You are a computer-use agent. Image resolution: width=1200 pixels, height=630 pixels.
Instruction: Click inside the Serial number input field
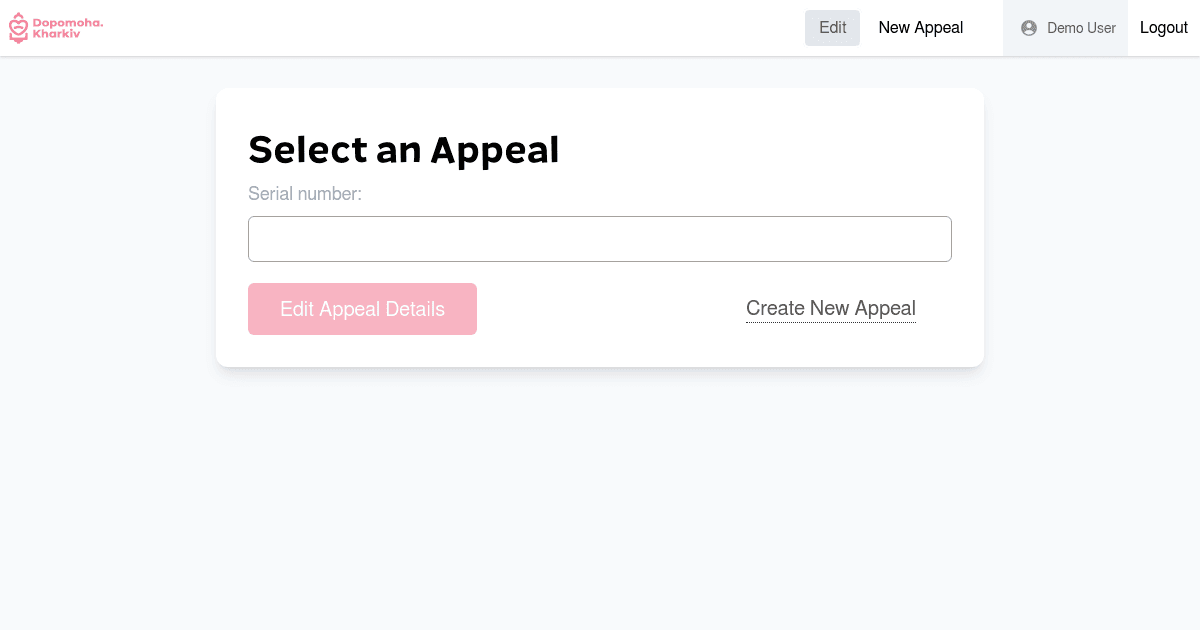coord(599,238)
